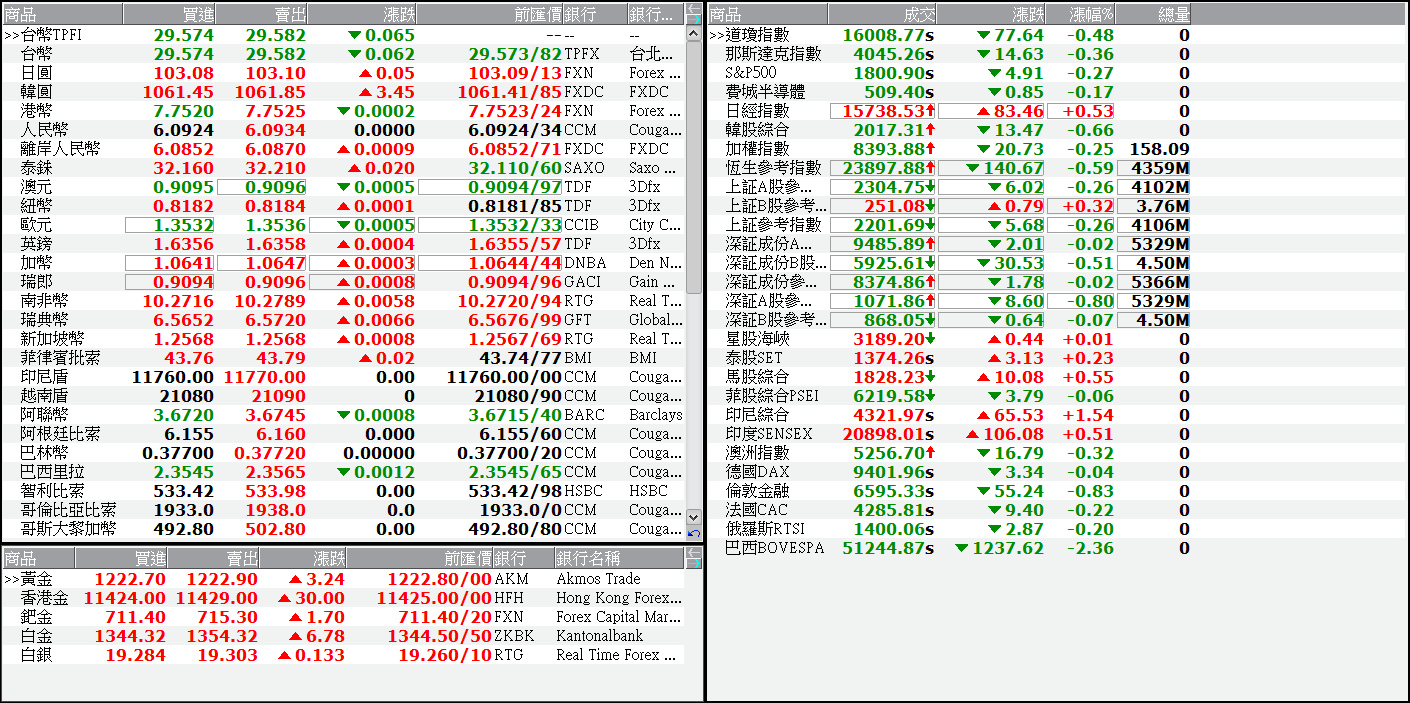
Task: Click the forex list scroll-down arrow
Action: [694, 516]
